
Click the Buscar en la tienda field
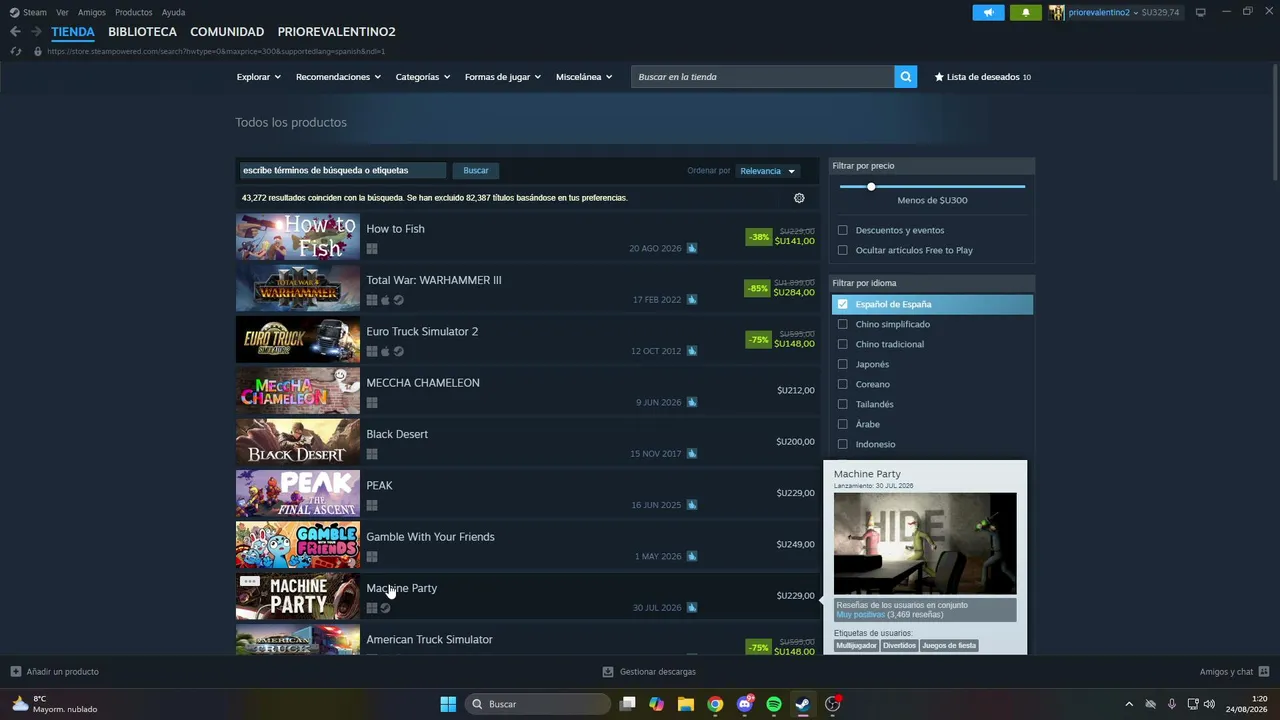click(762, 77)
